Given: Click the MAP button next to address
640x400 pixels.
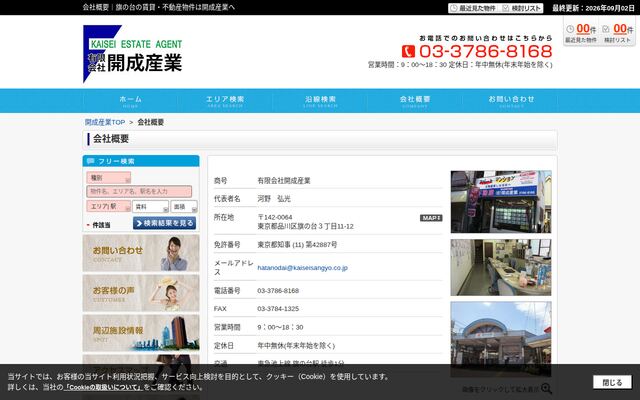Looking at the screenshot, I should [x=431, y=218].
